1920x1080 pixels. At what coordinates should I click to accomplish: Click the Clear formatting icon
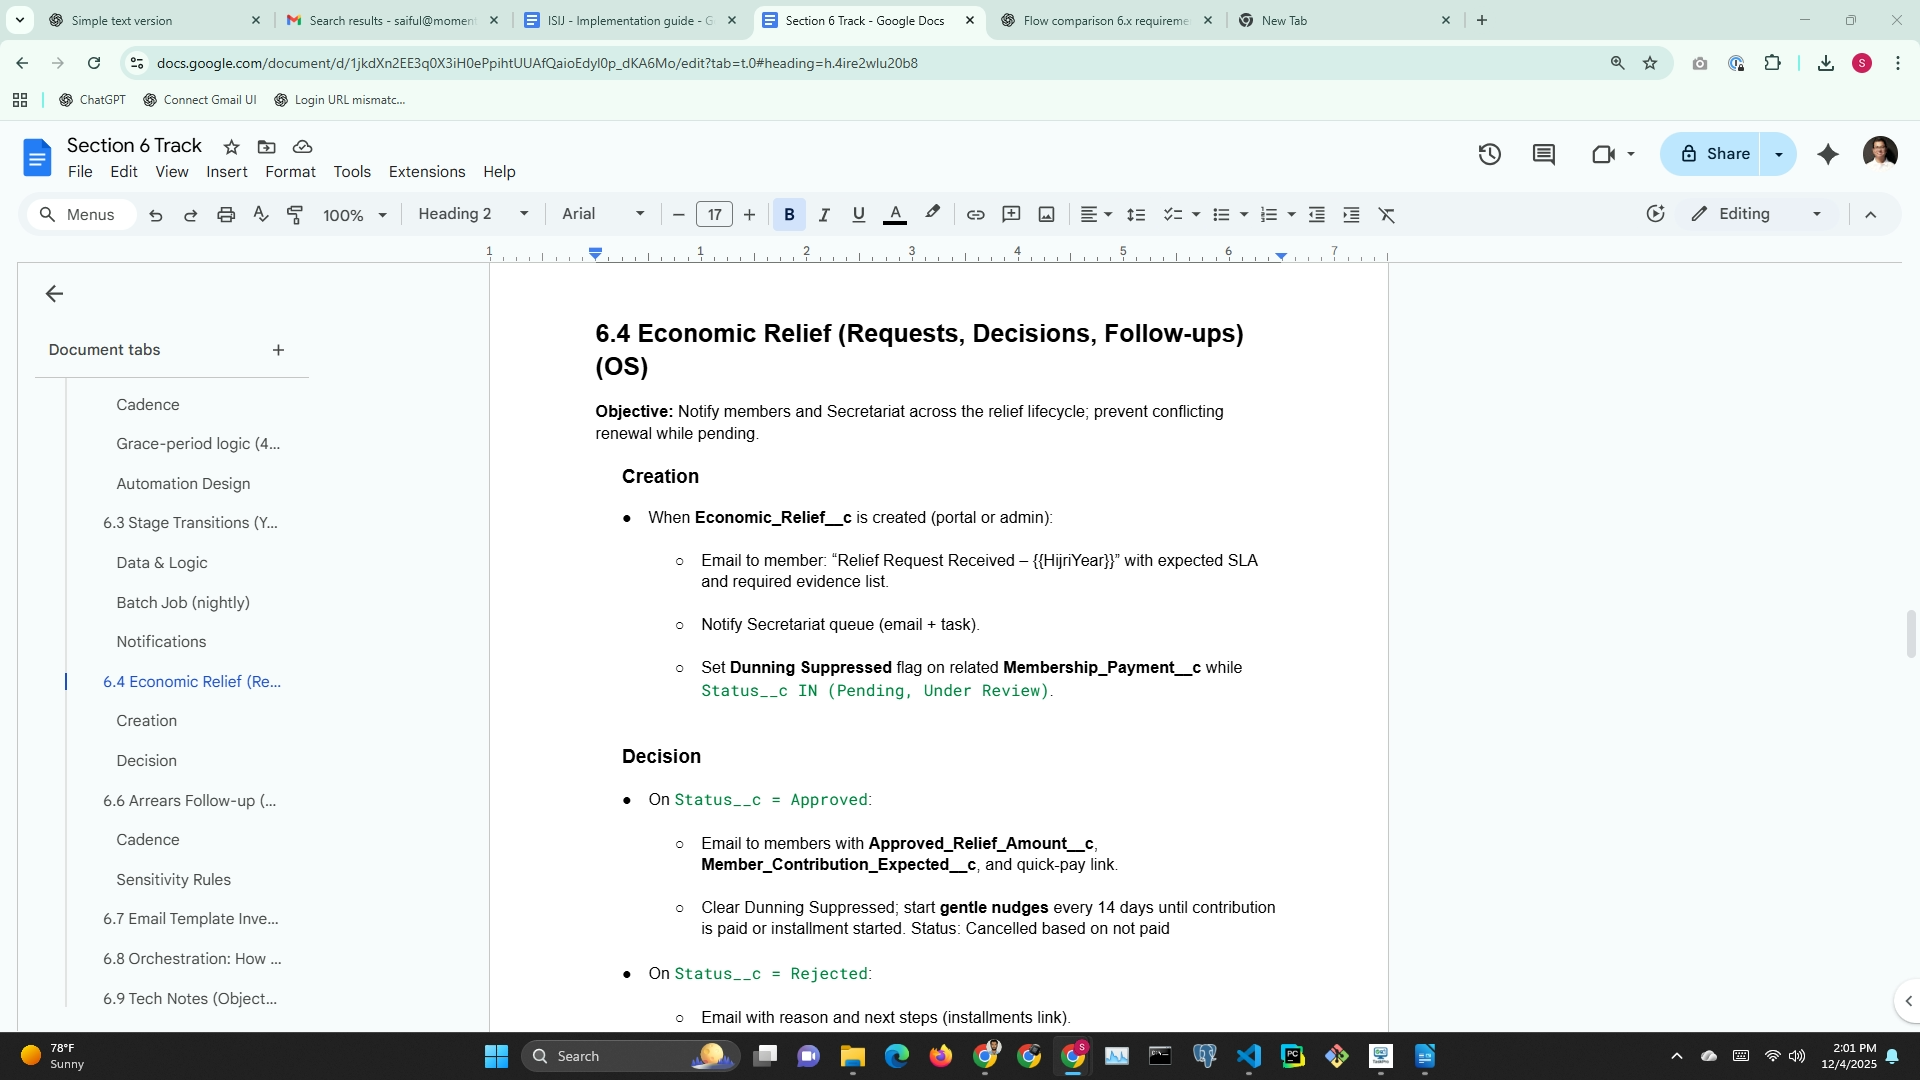(x=1387, y=215)
